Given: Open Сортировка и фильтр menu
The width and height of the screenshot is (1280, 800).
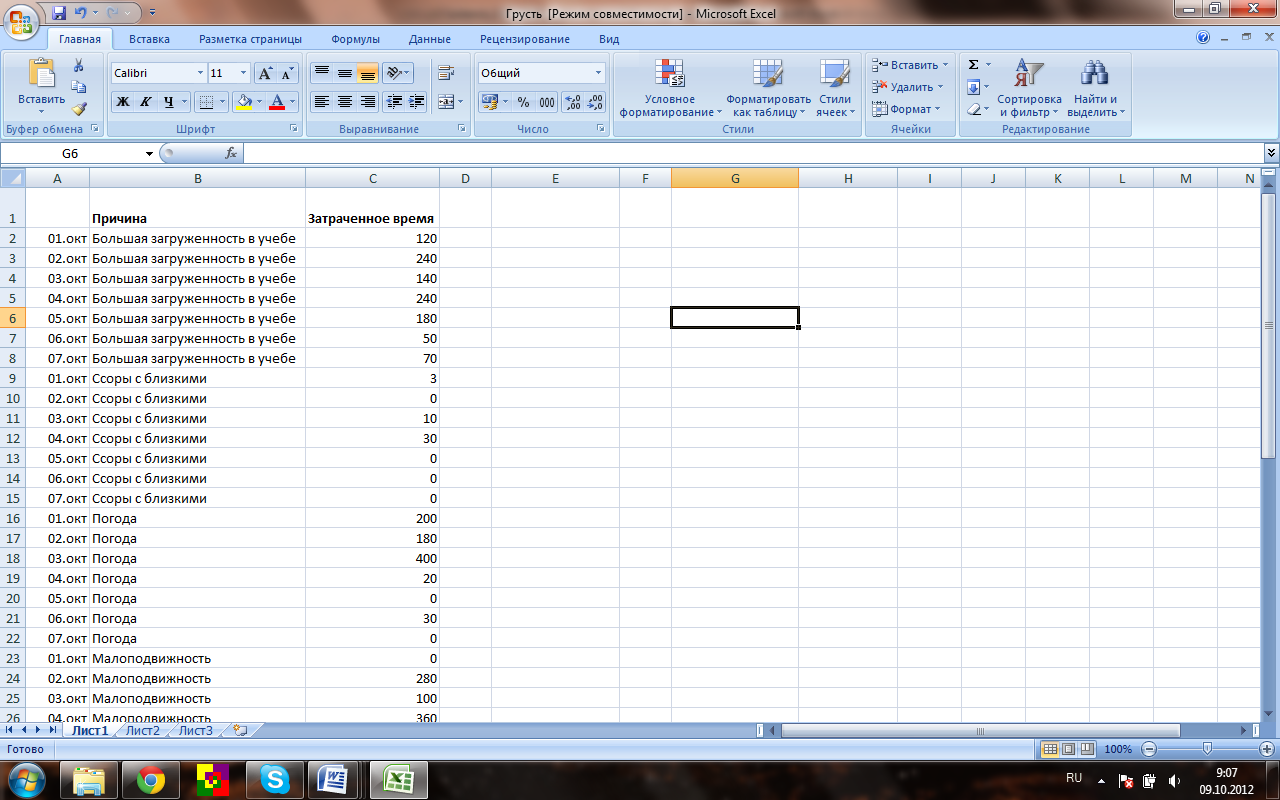Looking at the screenshot, I should (x=1029, y=88).
